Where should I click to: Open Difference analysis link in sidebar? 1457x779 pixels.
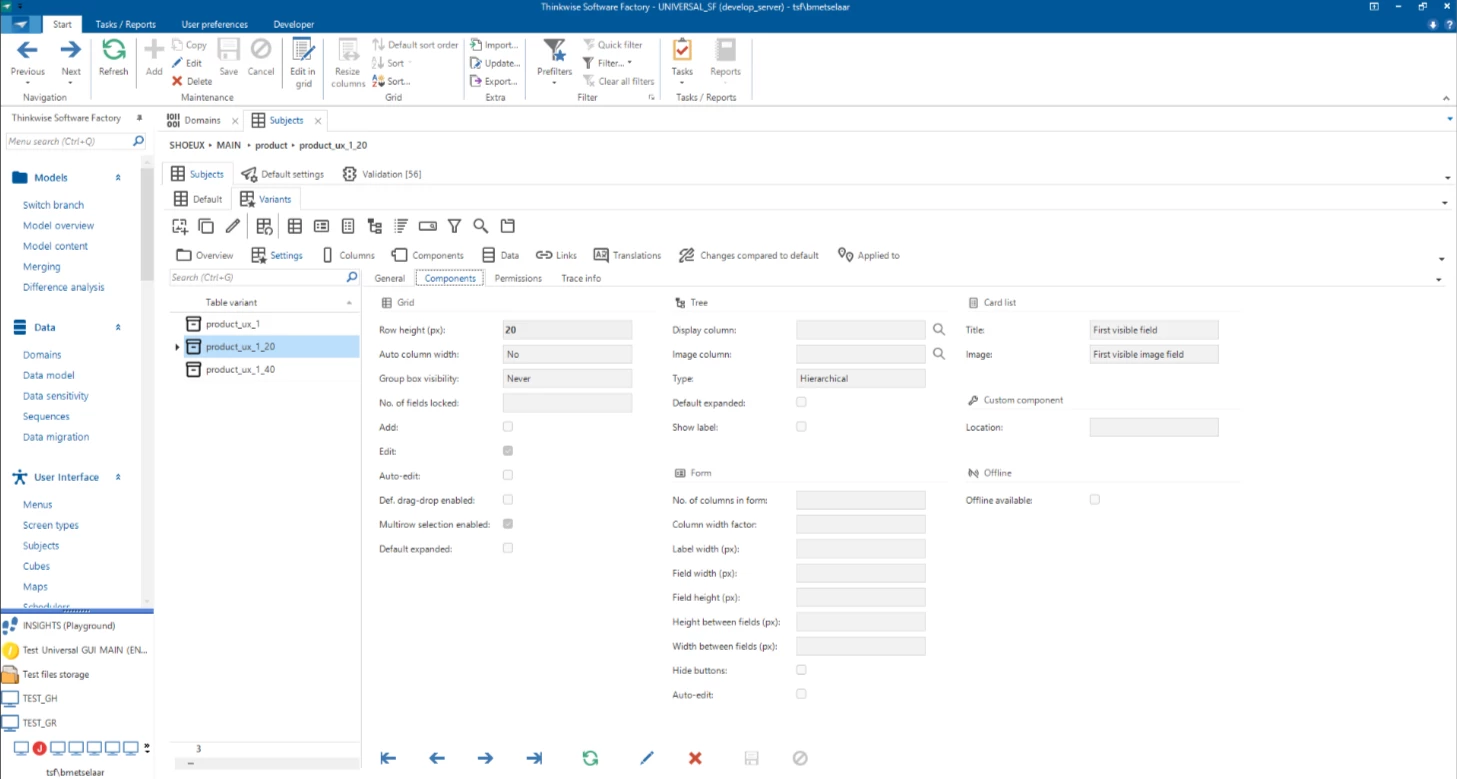[63, 287]
